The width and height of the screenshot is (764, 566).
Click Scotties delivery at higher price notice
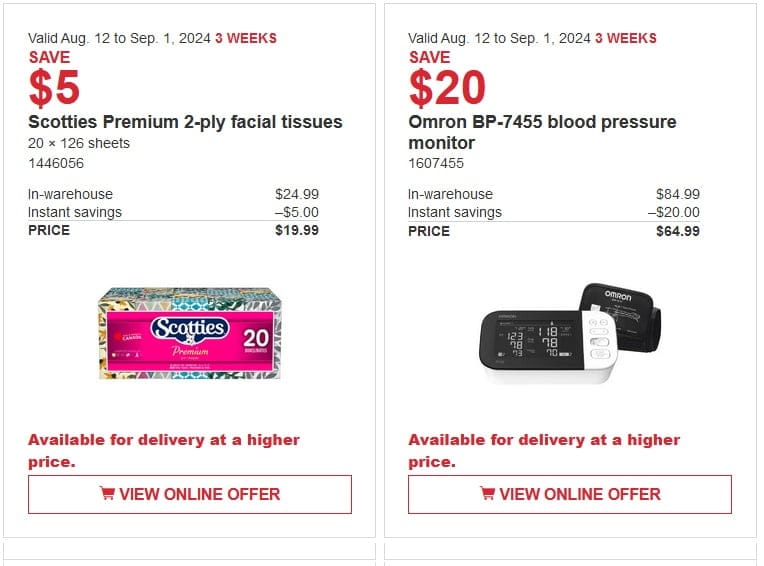164,451
